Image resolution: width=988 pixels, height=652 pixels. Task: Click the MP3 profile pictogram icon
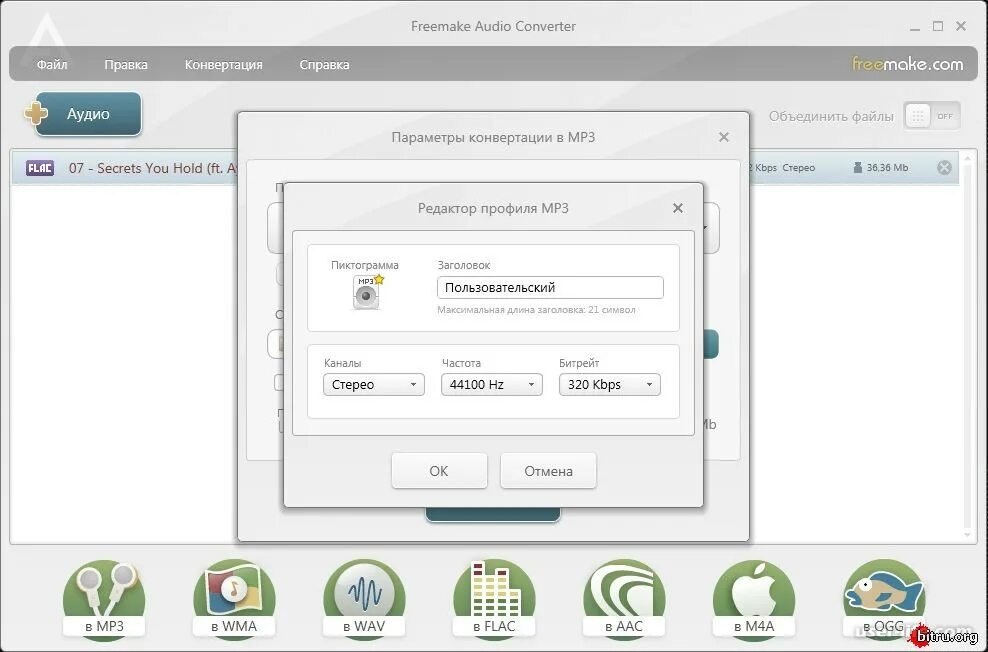[367, 292]
